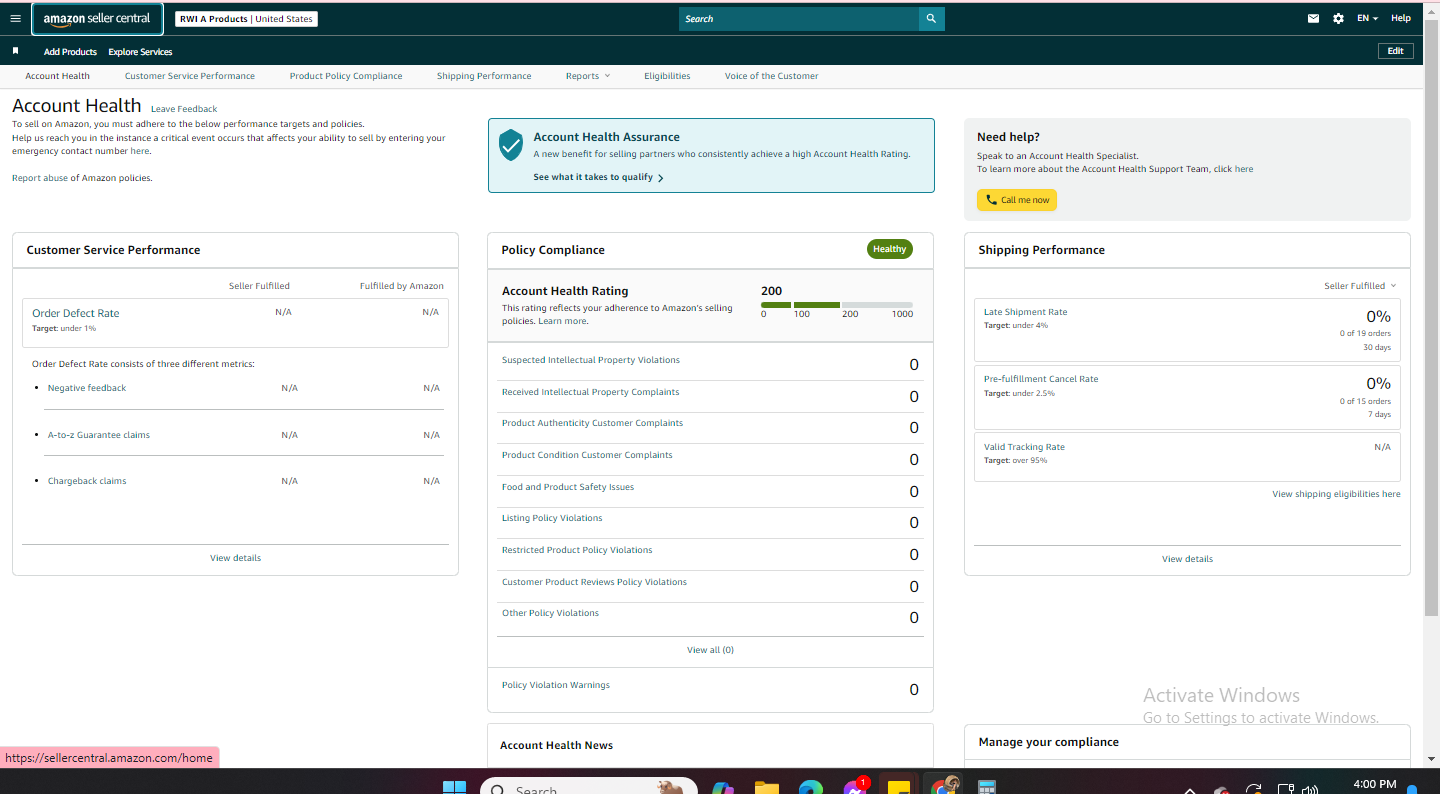The image size is (1440, 794).
Task: Go to the Shipping Performance tab
Action: coord(484,76)
